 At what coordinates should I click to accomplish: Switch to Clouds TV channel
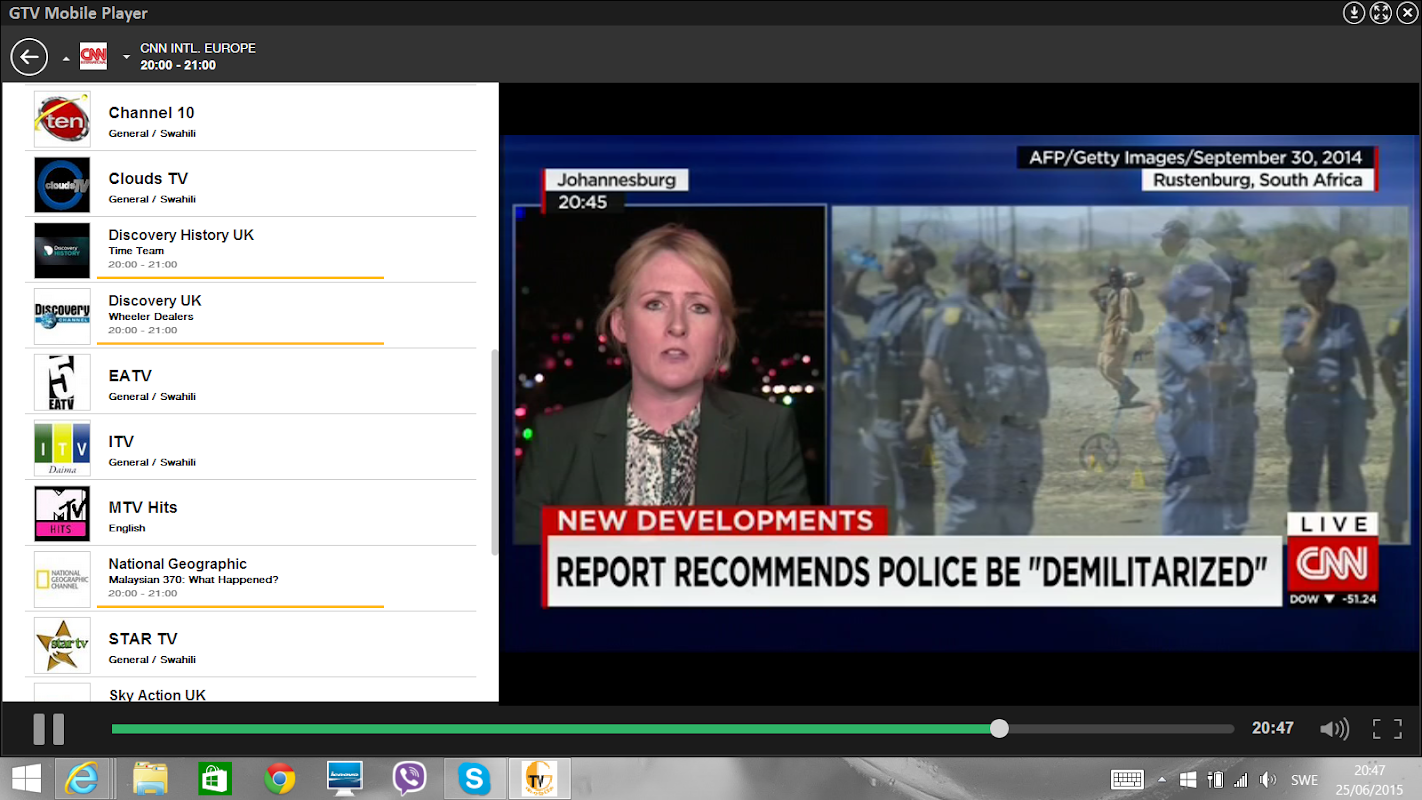pos(148,179)
